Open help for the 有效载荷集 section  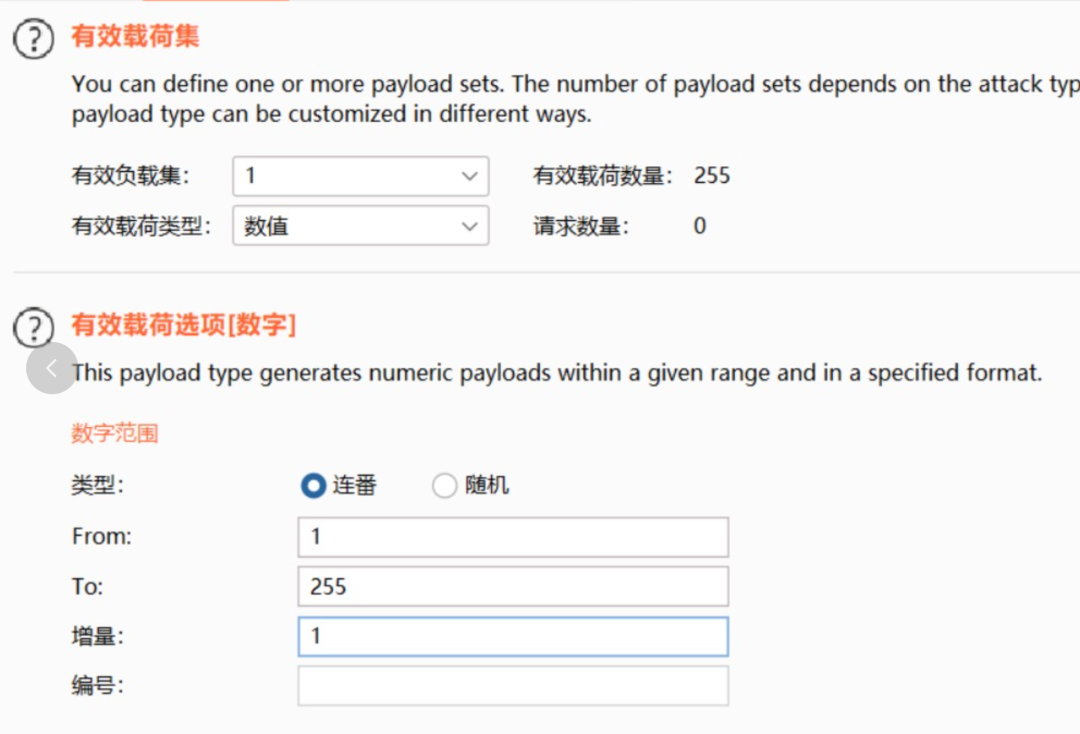[33, 39]
